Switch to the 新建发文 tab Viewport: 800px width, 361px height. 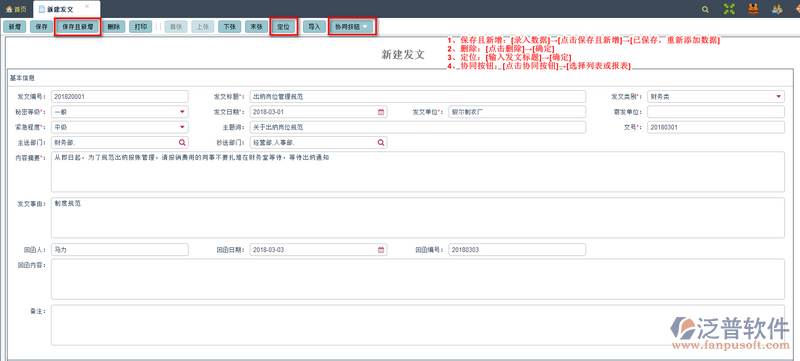point(60,10)
